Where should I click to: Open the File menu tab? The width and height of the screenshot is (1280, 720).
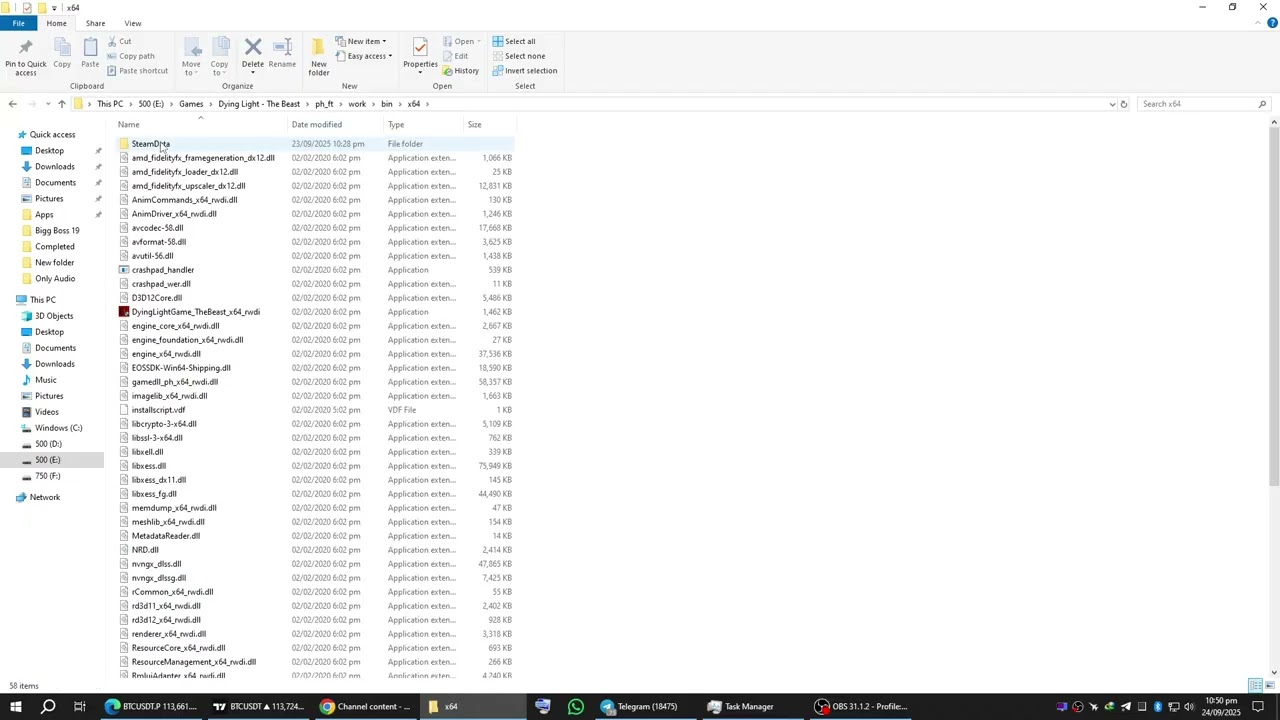[x=18, y=23]
